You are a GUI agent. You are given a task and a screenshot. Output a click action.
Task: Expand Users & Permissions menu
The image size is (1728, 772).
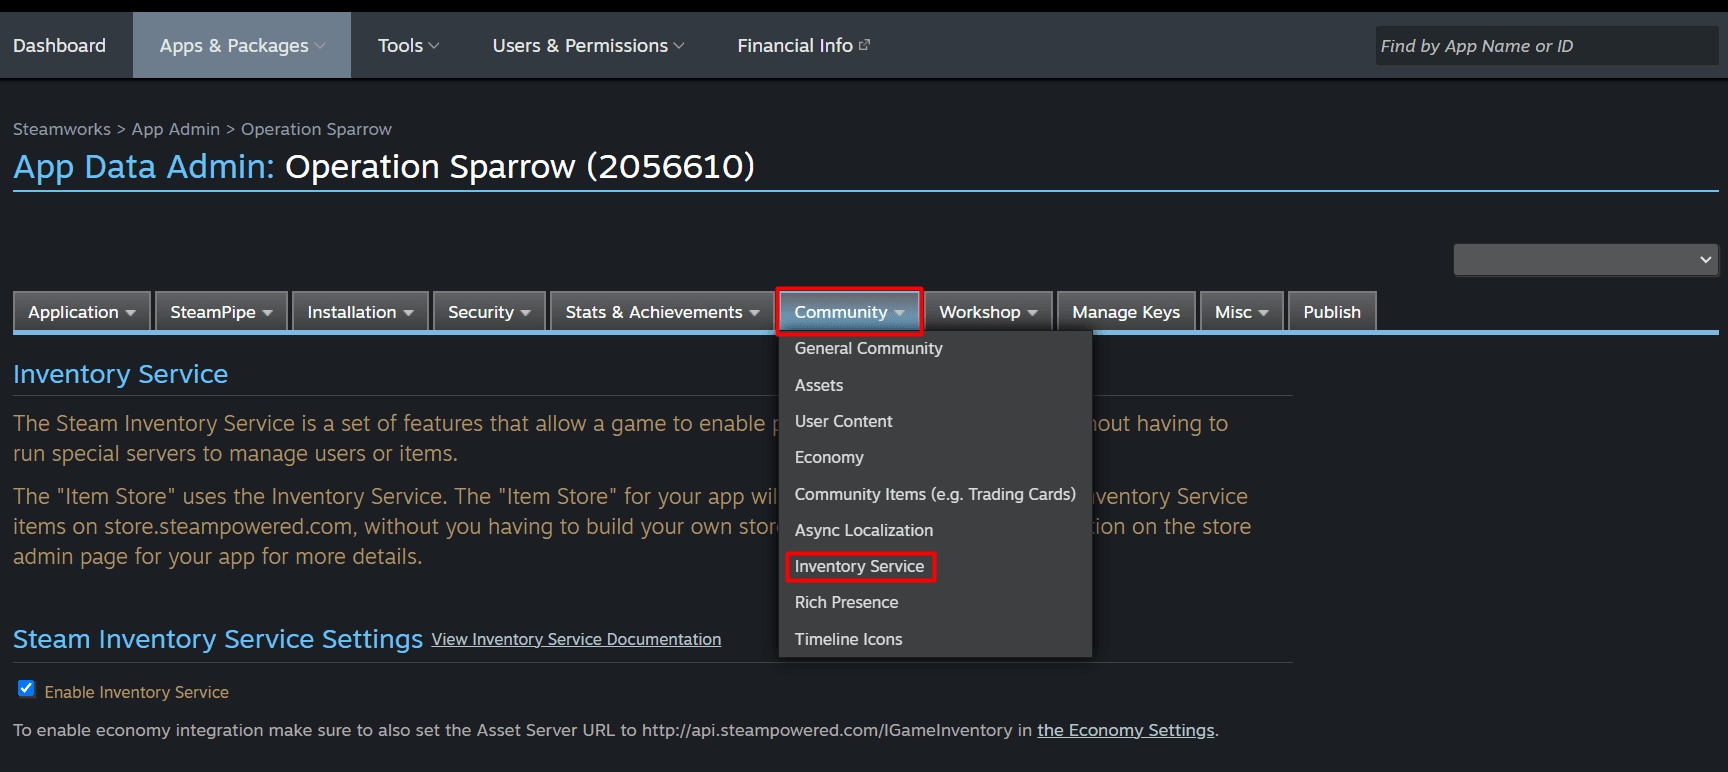[588, 46]
